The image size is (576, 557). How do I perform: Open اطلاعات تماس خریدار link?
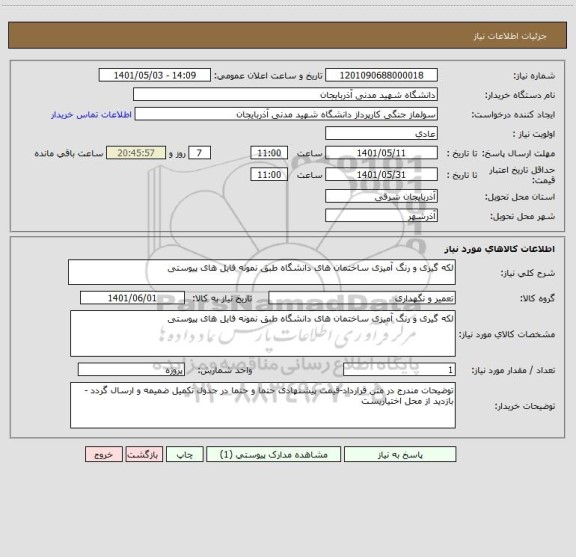[91, 115]
